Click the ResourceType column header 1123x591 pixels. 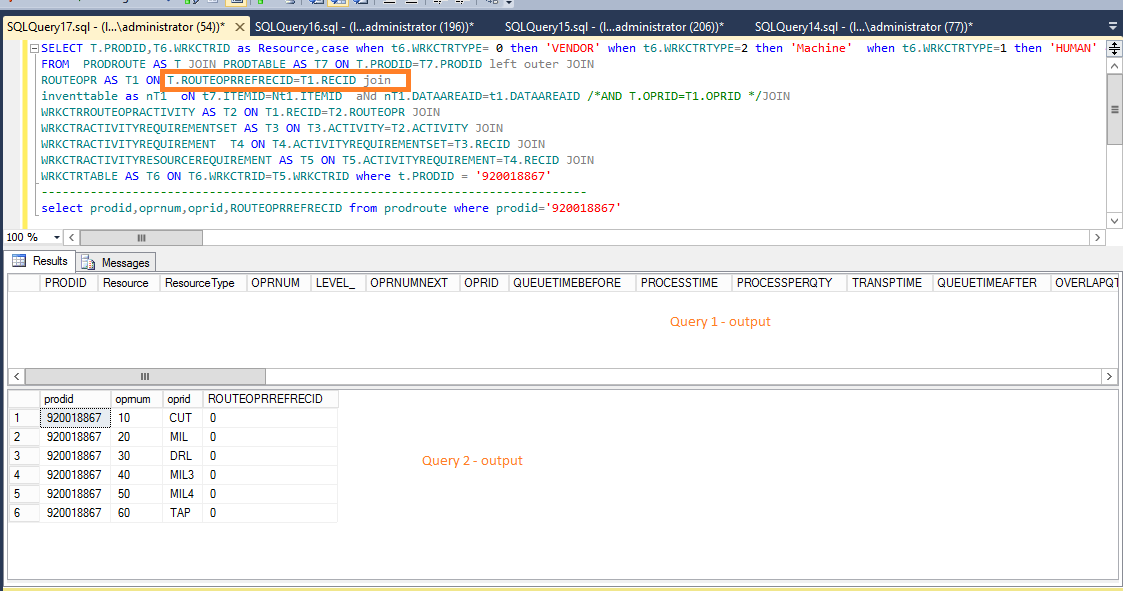click(x=201, y=283)
